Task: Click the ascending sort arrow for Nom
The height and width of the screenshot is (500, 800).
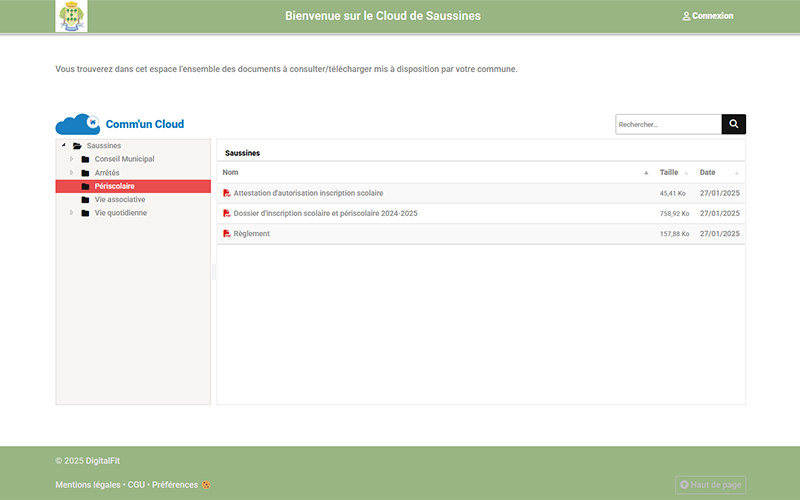Action: coord(646,173)
